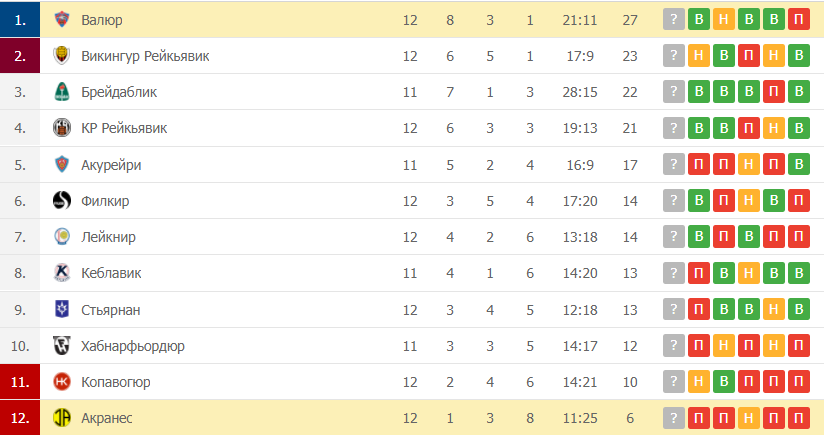Click the Хабнарфьордюр shield logo
This screenshot has width=824, height=436.
coord(62,346)
